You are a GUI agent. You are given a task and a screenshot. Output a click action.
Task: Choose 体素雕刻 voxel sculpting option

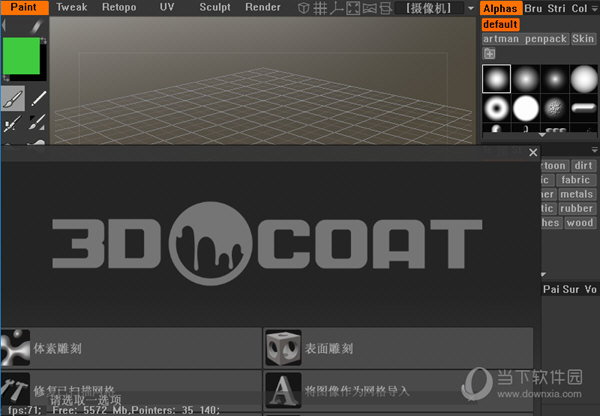(x=131, y=348)
